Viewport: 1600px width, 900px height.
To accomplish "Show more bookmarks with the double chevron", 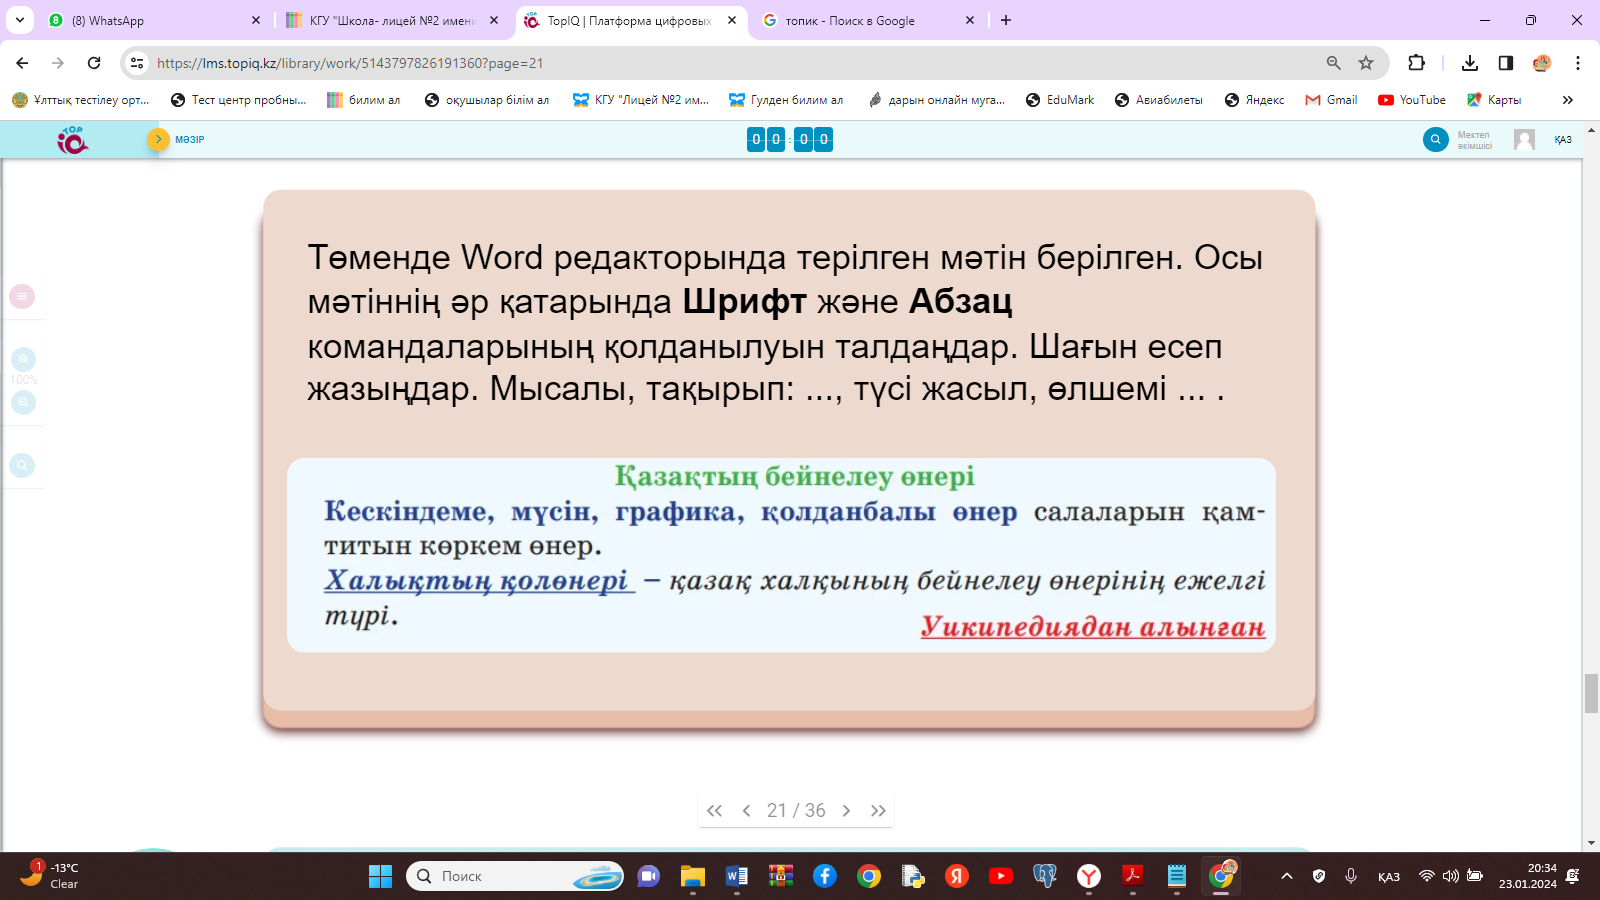I will (1568, 100).
